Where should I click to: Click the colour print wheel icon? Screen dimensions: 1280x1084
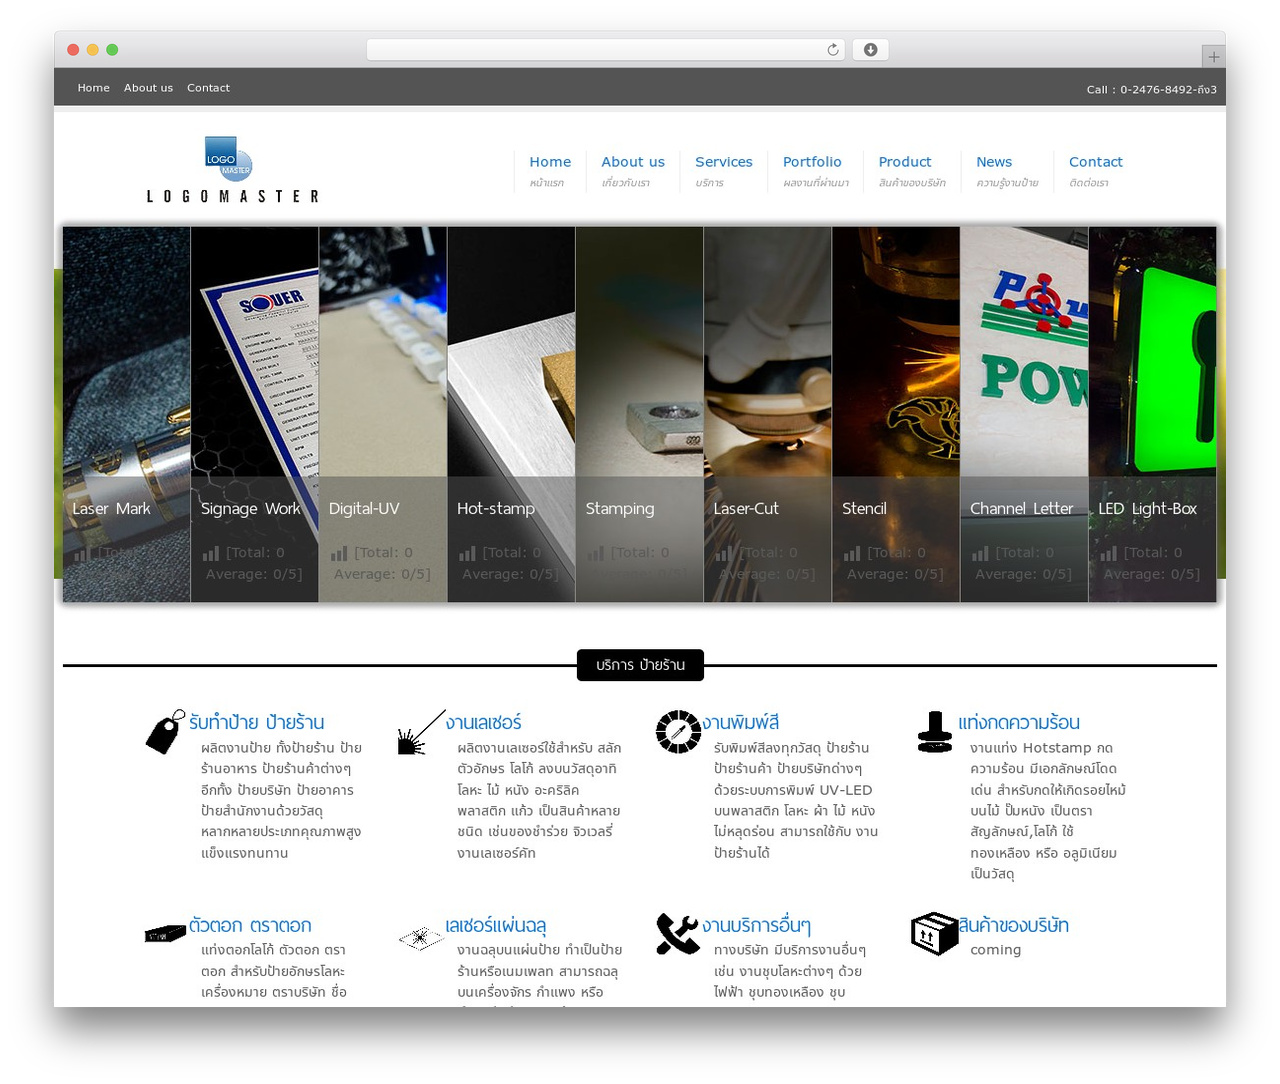(678, 731)
